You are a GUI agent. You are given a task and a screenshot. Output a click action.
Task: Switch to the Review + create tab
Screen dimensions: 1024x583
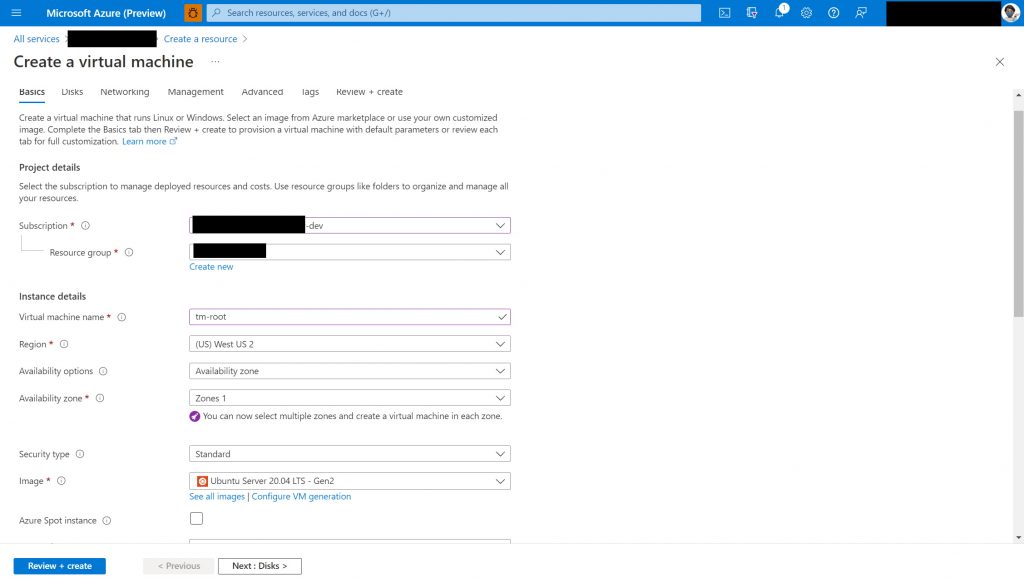[370, 92]
